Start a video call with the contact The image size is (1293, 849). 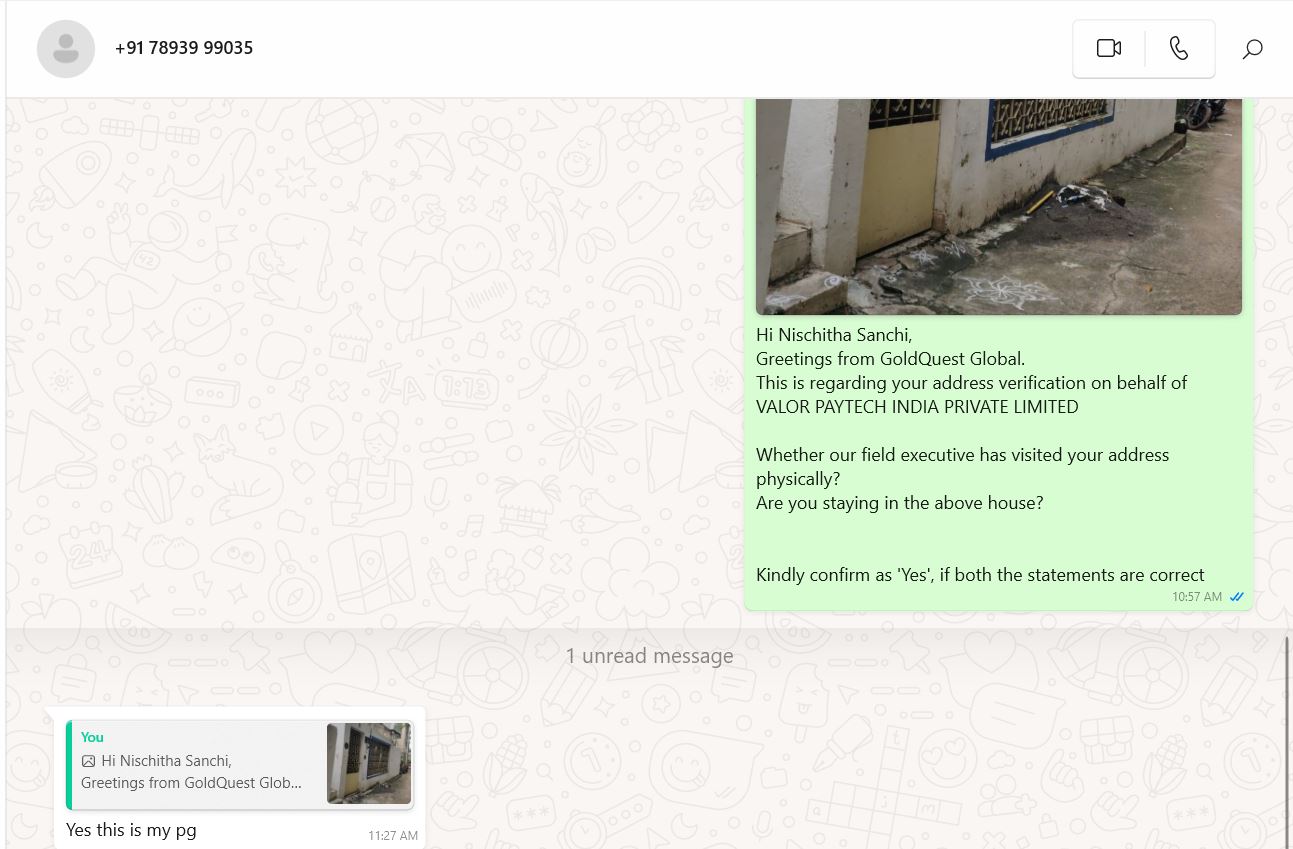pyautogui.click(x=1108, y=48)
